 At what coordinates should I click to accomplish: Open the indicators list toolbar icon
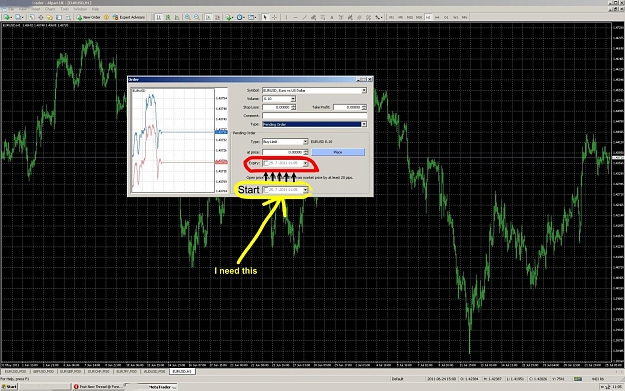tap(229, 17)
